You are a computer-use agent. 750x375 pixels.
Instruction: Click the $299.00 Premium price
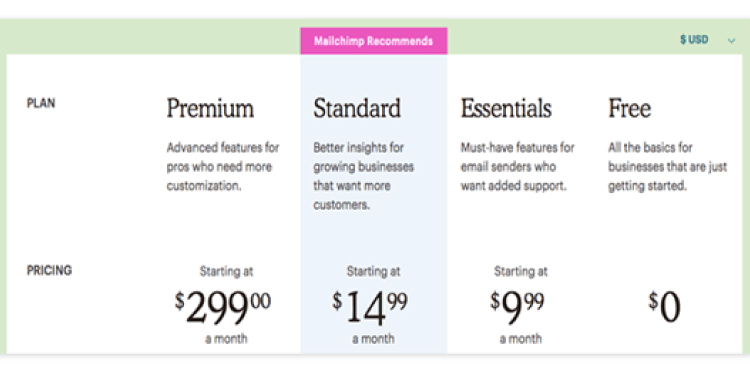[x=223, y=307]
